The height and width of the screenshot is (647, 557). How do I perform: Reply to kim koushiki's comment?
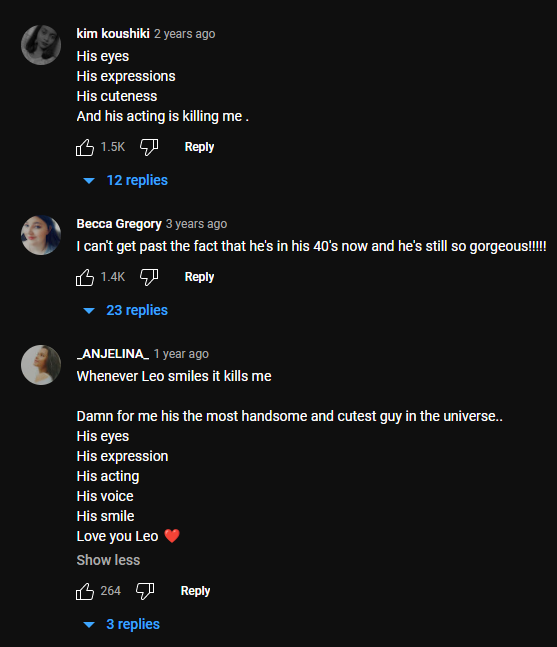click(x=199, y=147)
